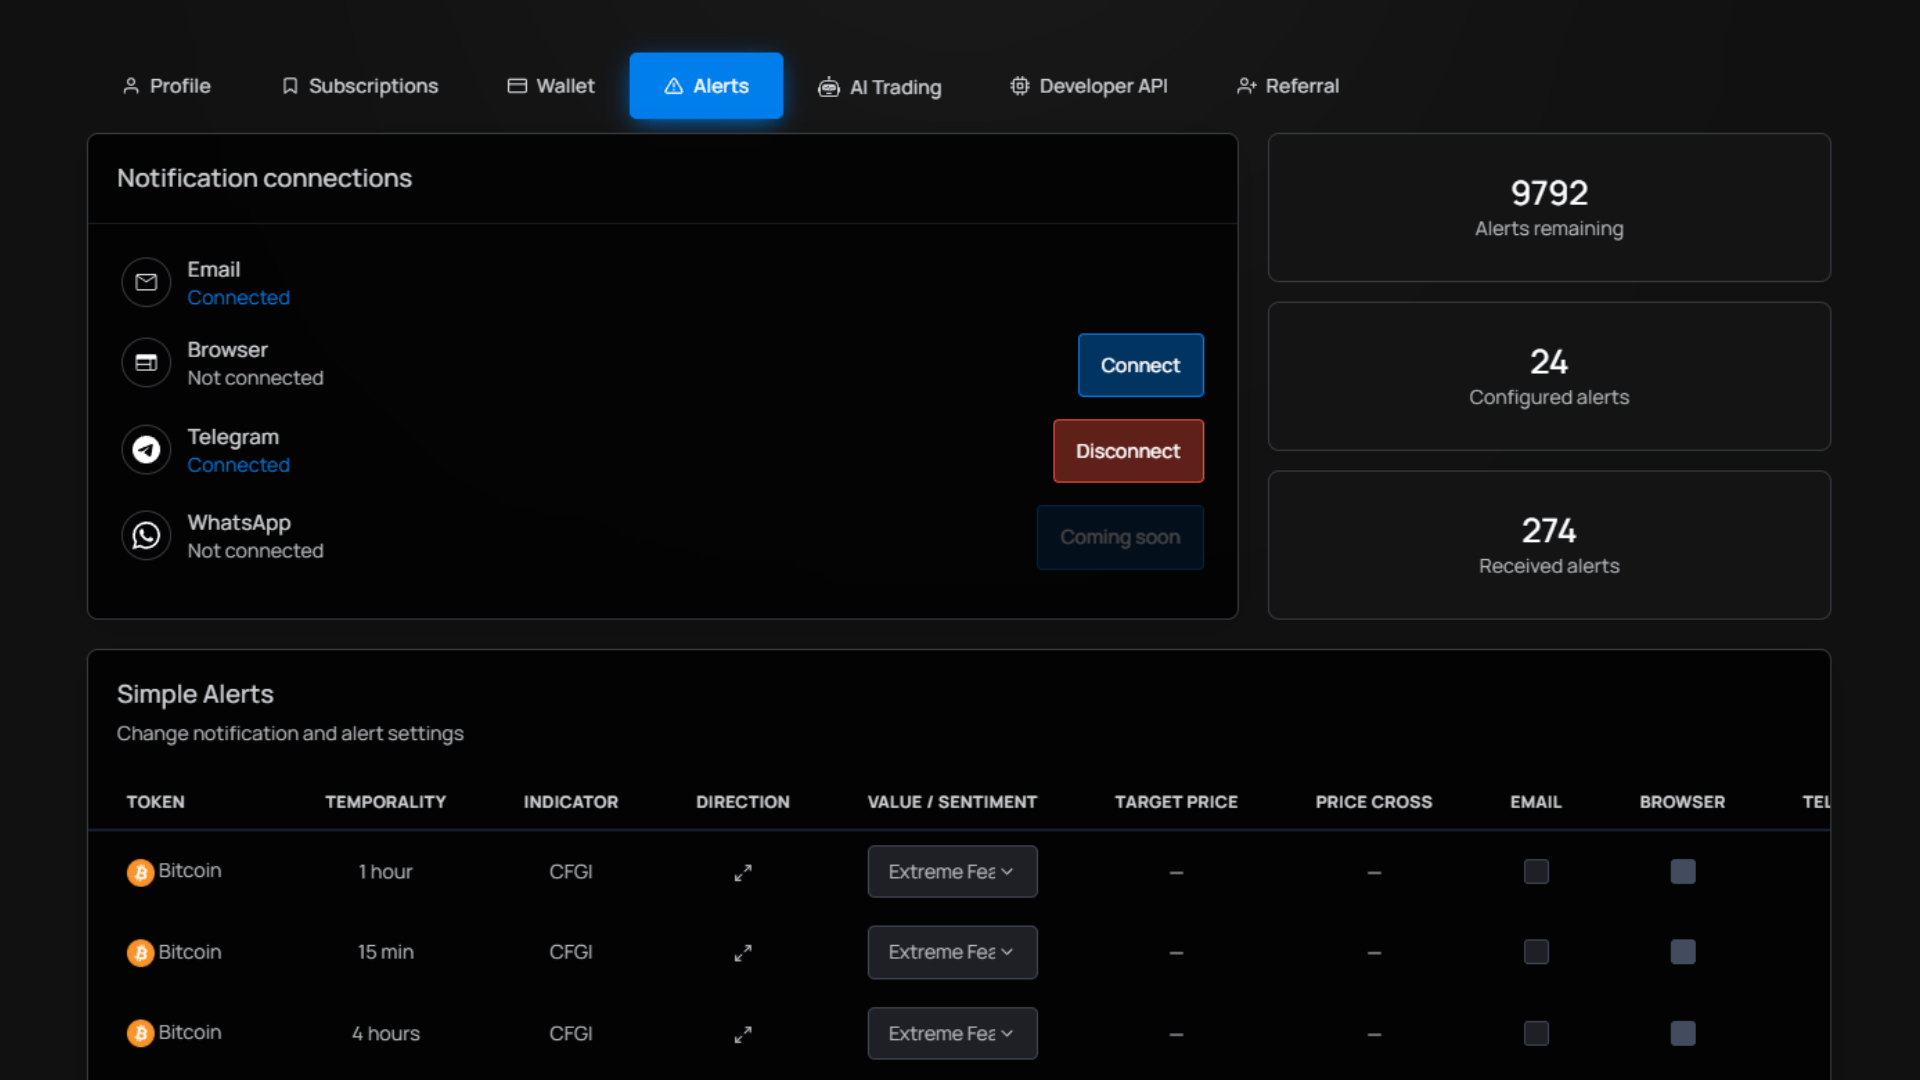Image resolution: width=1920 pixels, height=1080 pixels.
Task: Click the Email envelope icon
Action: click(x=146, y=282)
